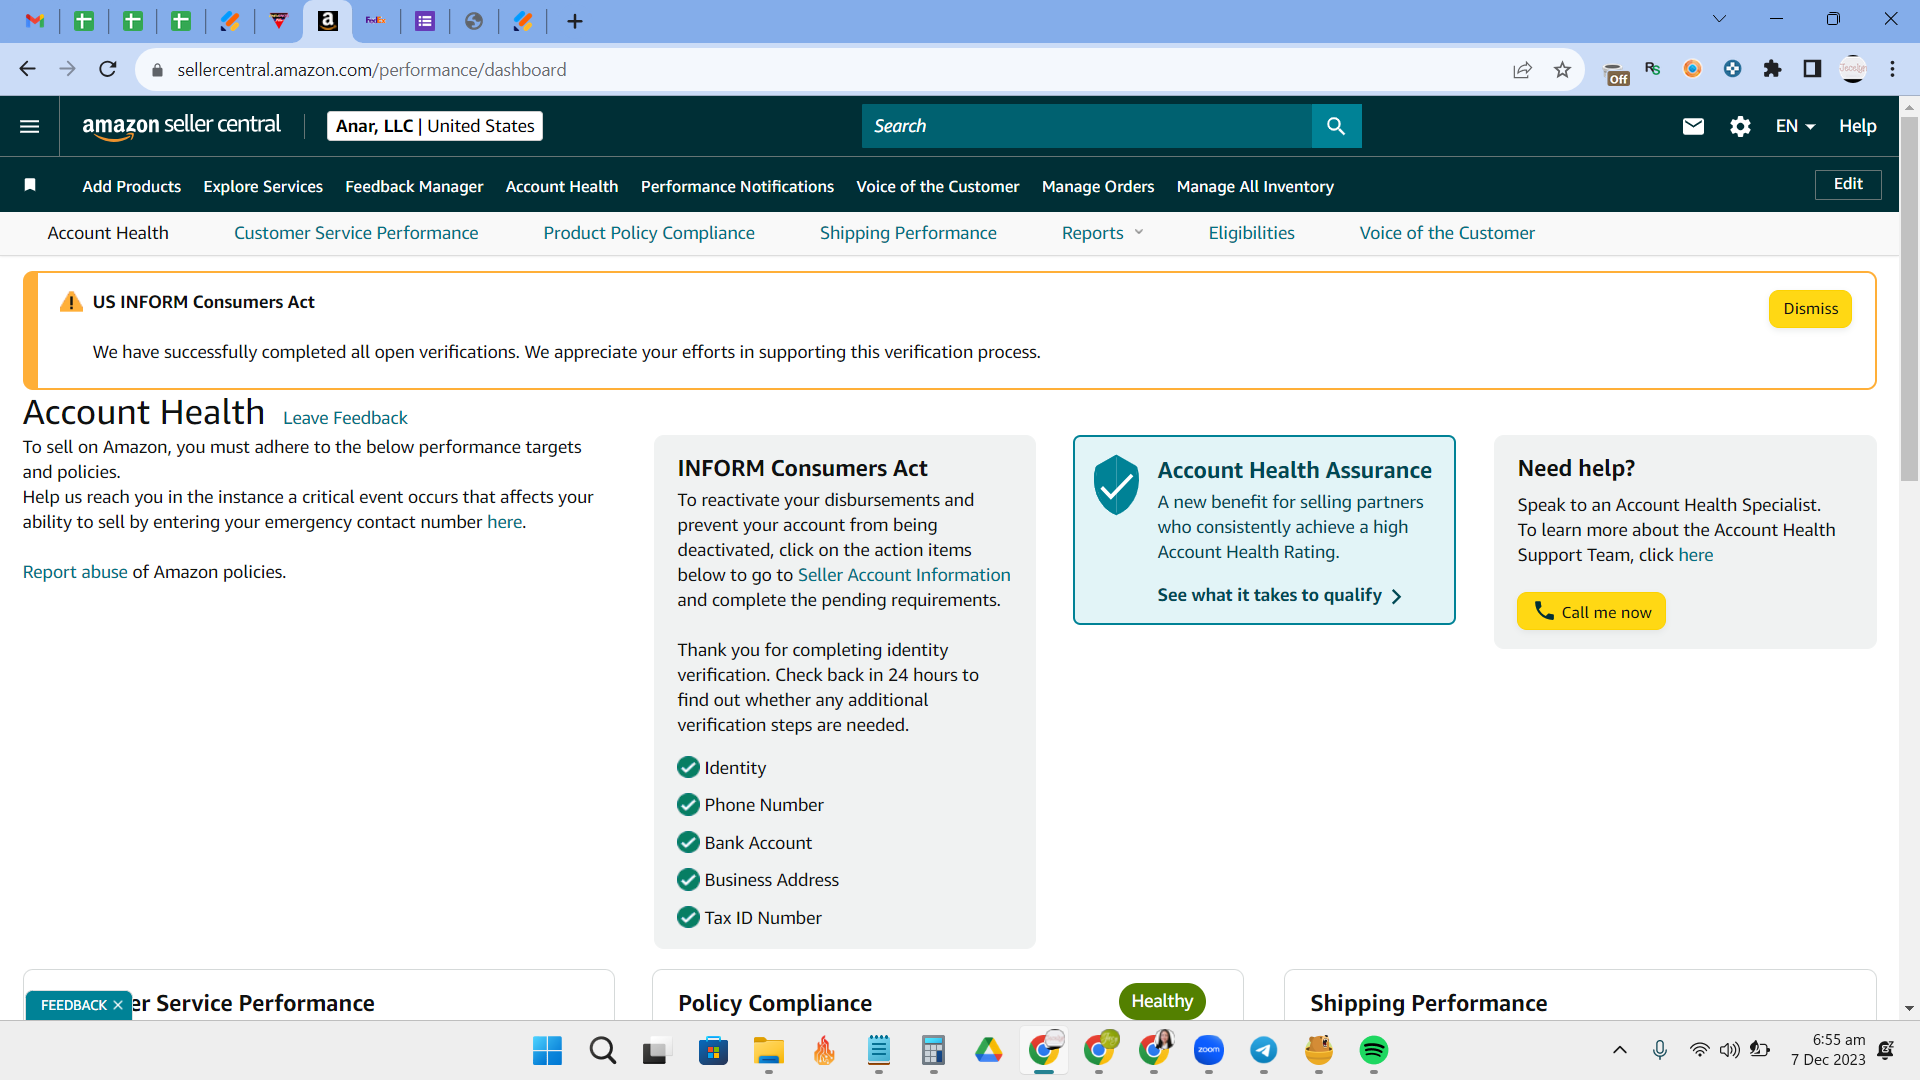
Task: Open Microsoft Store from the taskbar
Action: coord(713,1050)
